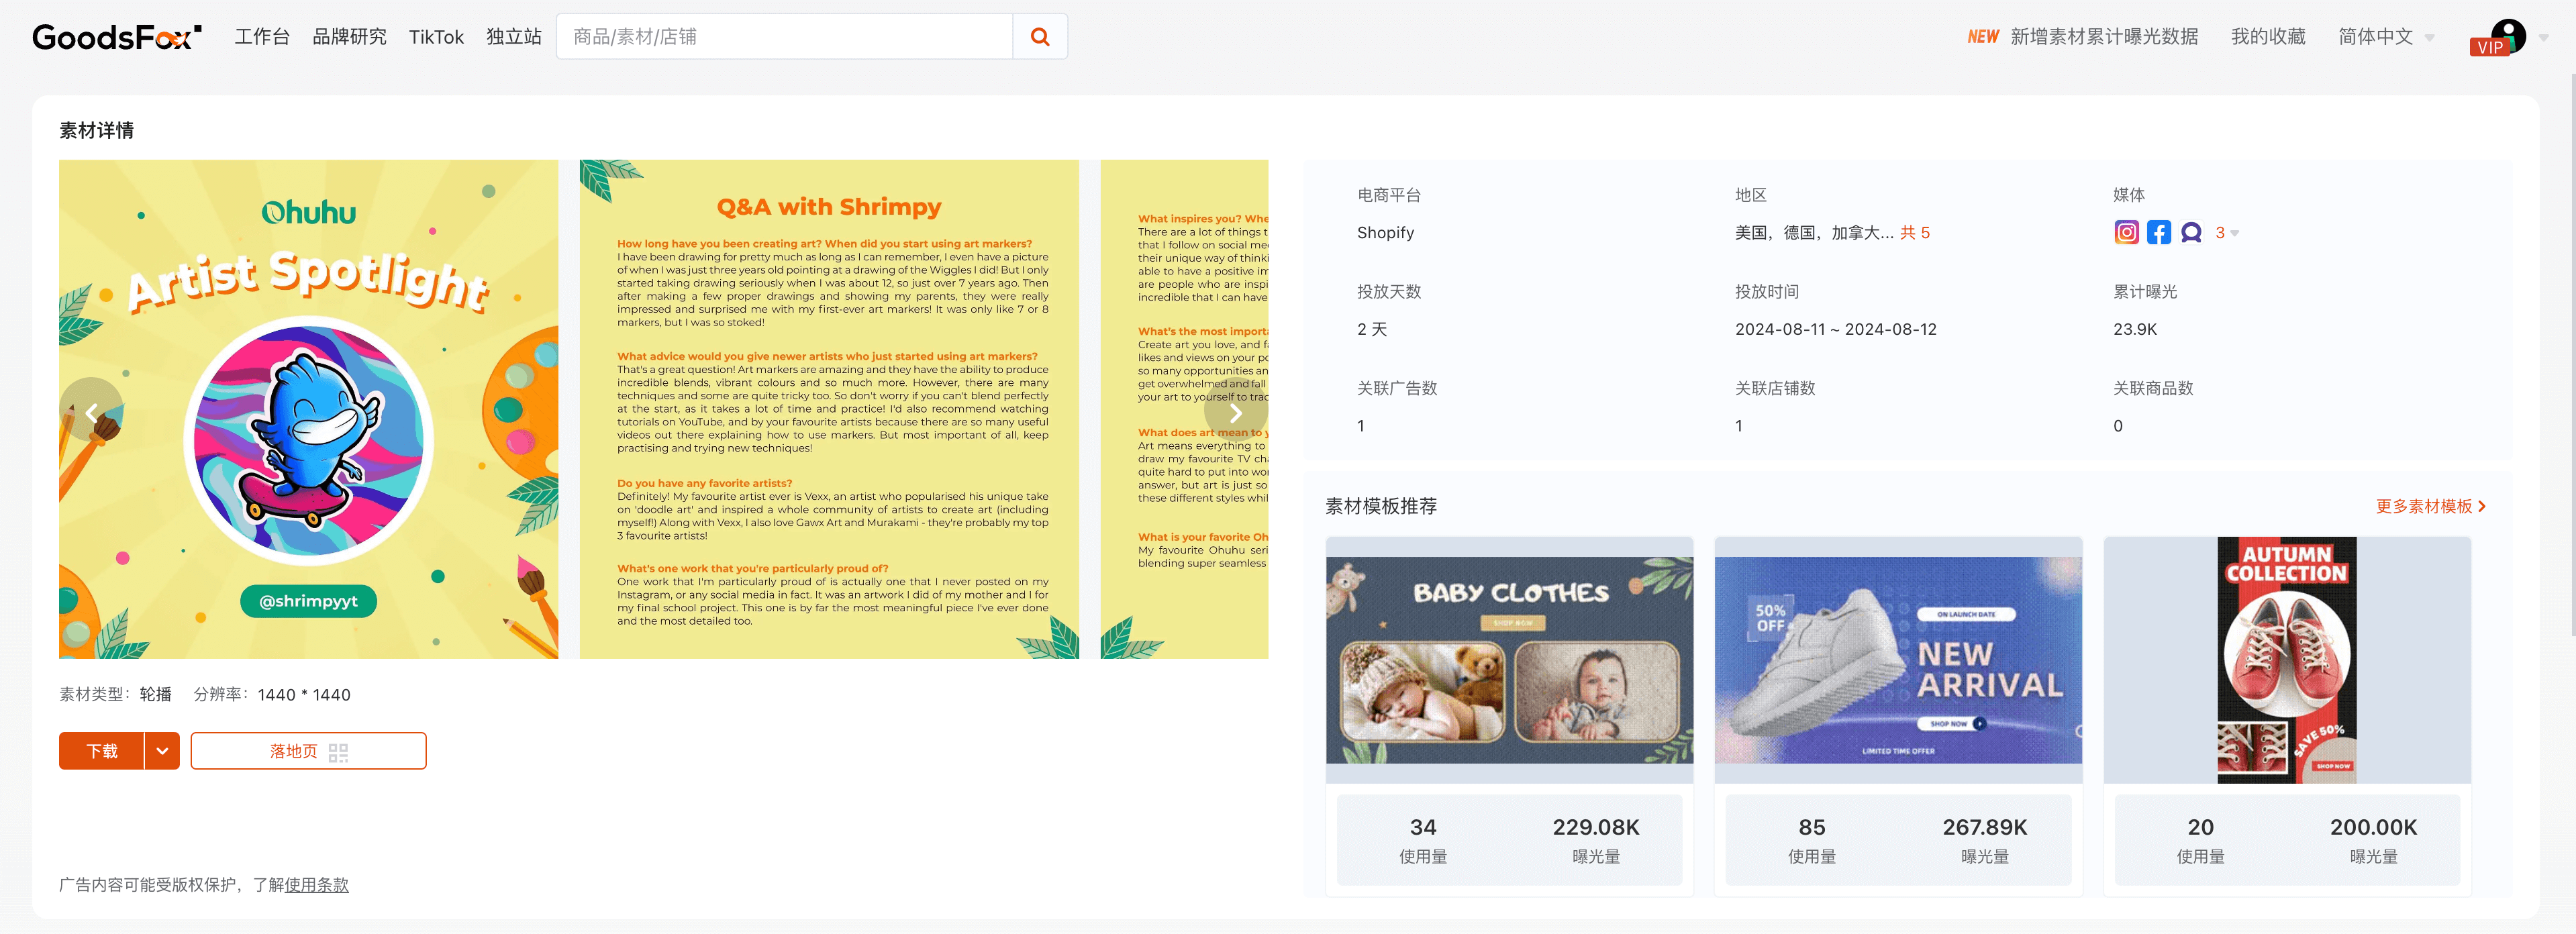Click the Ohuhu Artist Spotlight slide
Screen dimensions: 2576x934
[308, 409]
